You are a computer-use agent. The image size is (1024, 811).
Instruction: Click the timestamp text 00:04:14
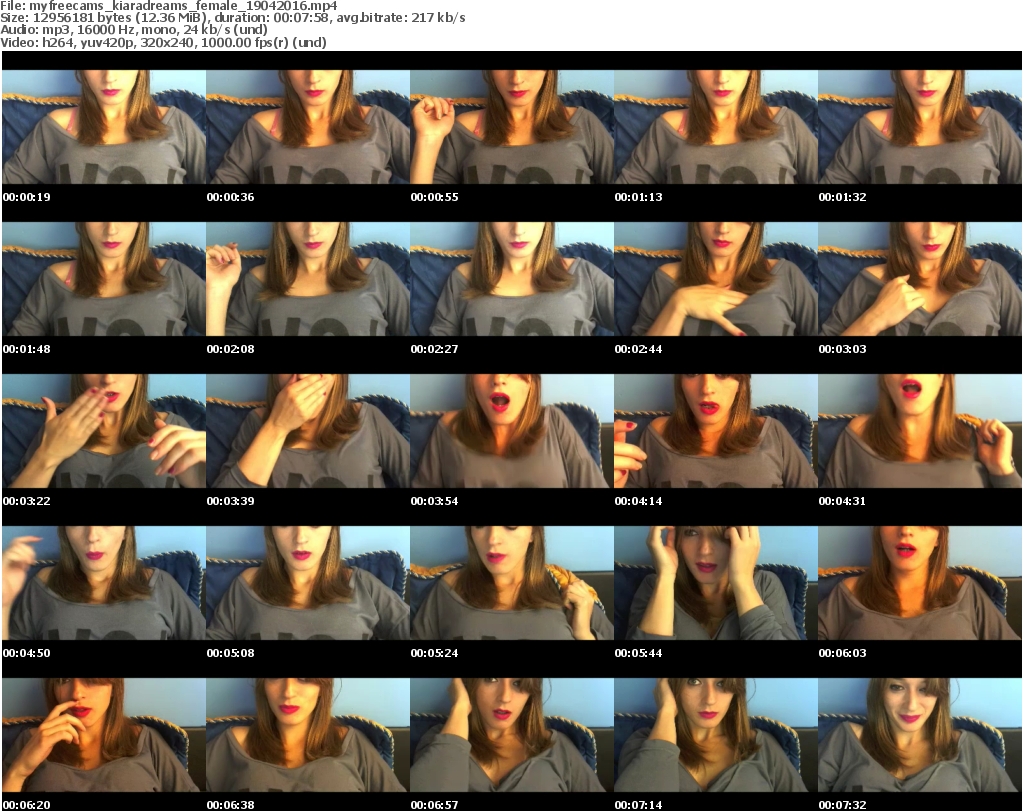[x=638, y=501]
